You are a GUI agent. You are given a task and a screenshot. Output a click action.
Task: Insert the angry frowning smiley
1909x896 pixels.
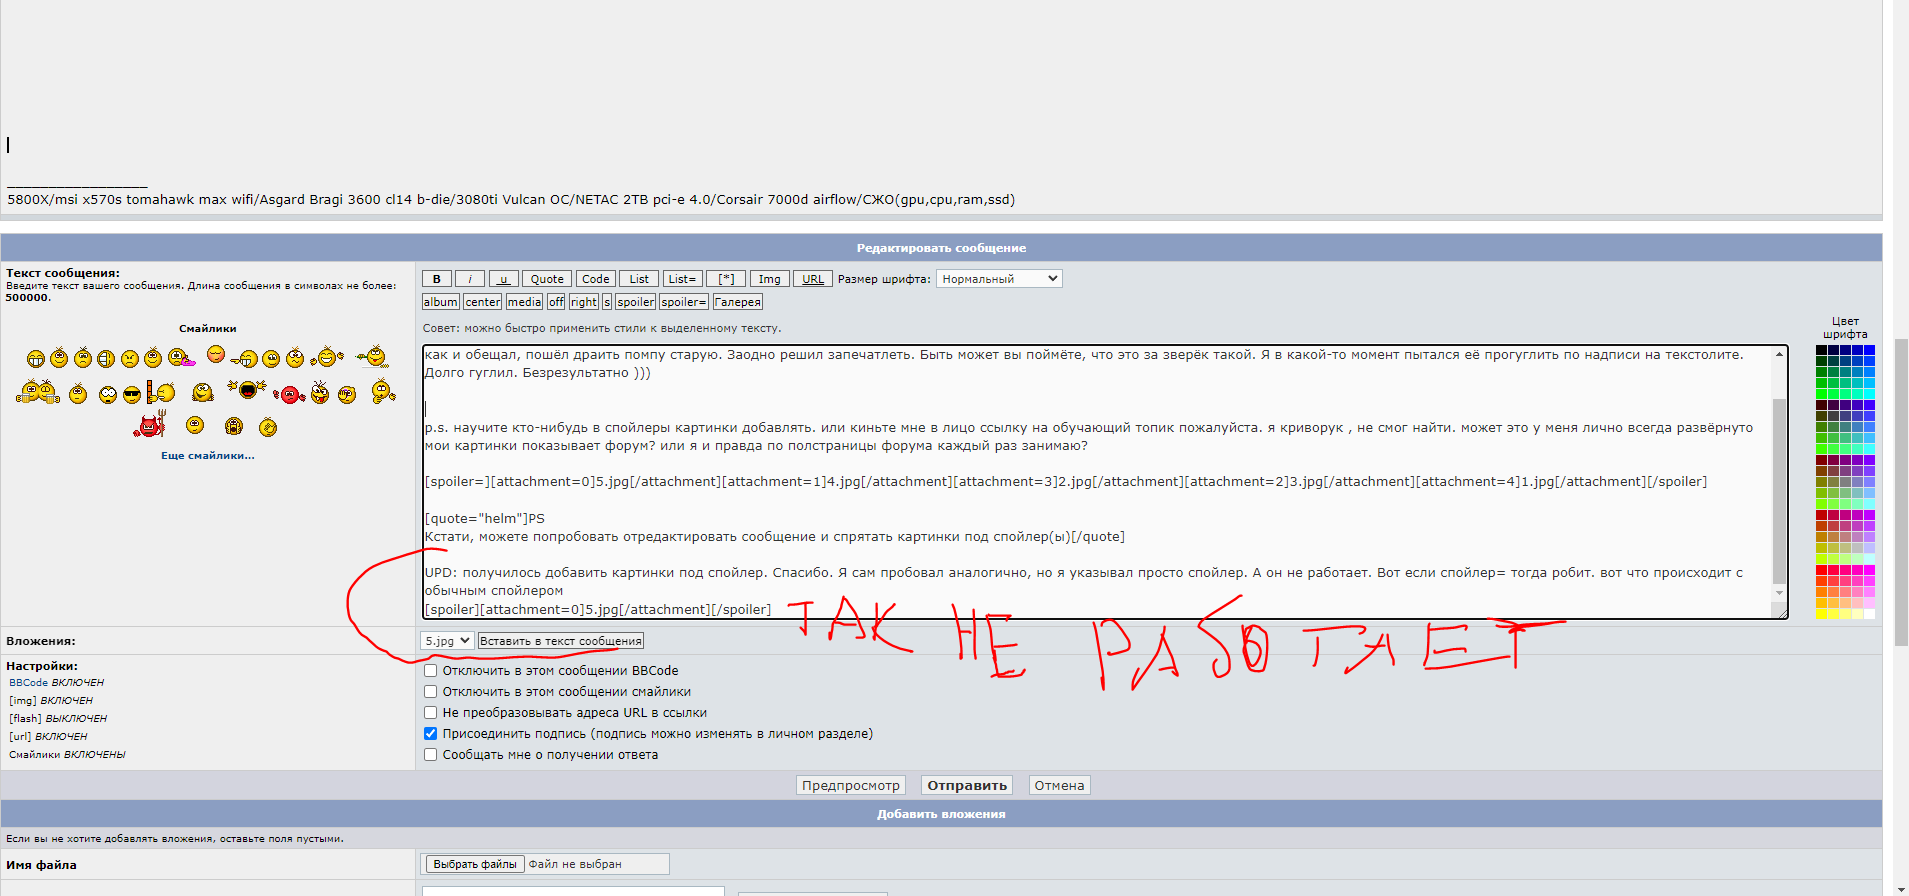point(130,359)
